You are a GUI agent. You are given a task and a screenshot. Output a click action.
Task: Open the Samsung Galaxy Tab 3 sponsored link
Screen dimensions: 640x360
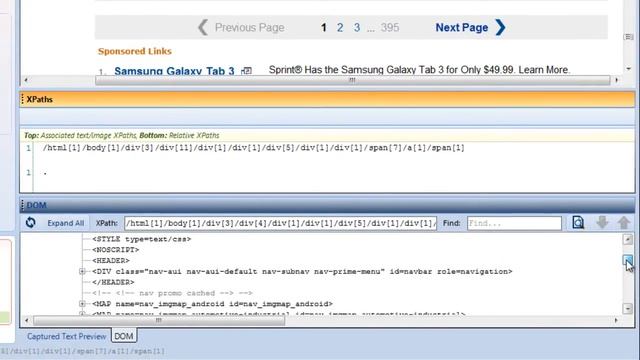coord(174,71)
